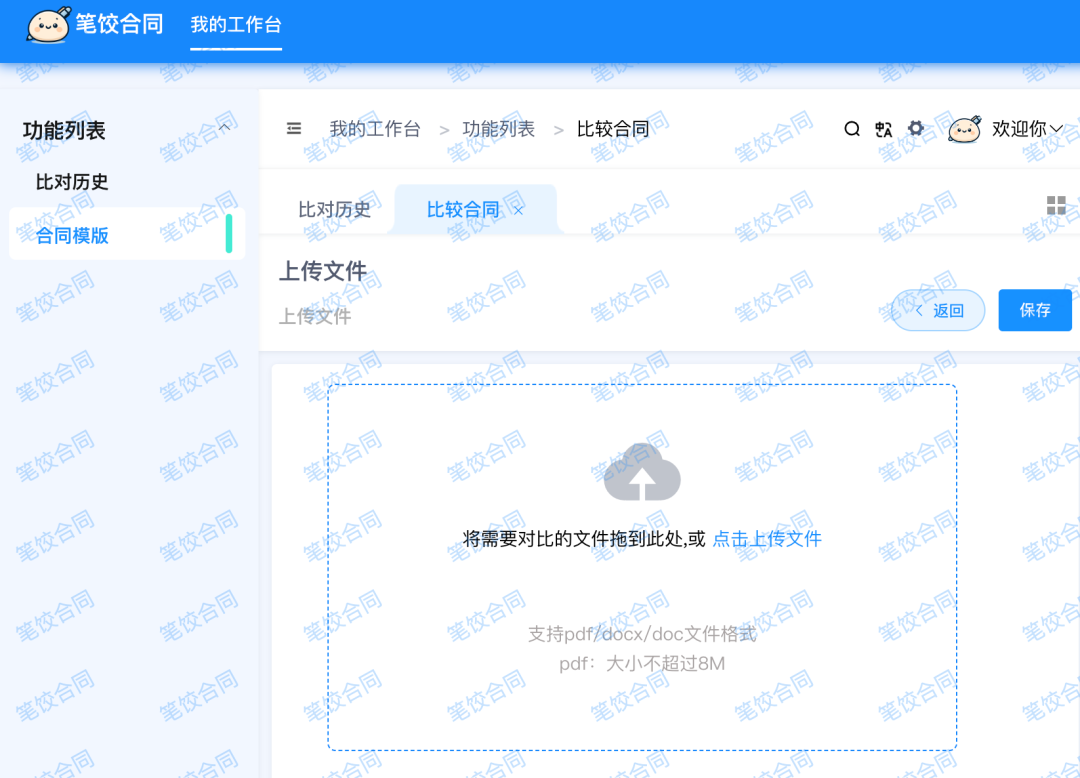Viewport: 1080px width, 778px height.
Task: Click the hamburger menu beside breadcrumb
Action: point(293,128)
